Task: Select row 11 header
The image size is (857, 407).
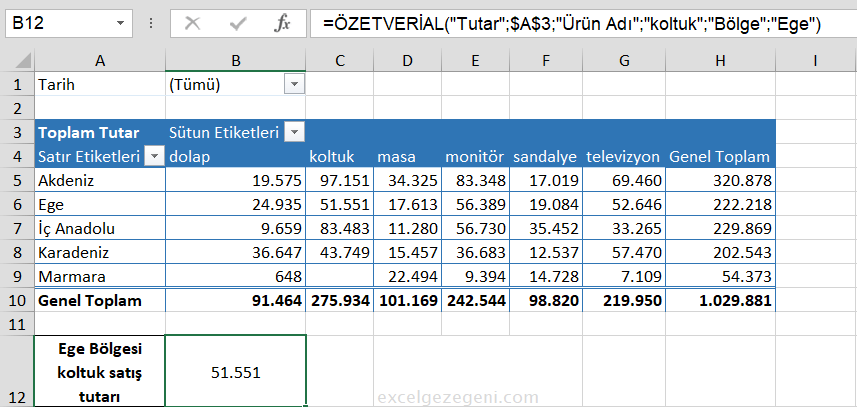Action: click(17, 325)
